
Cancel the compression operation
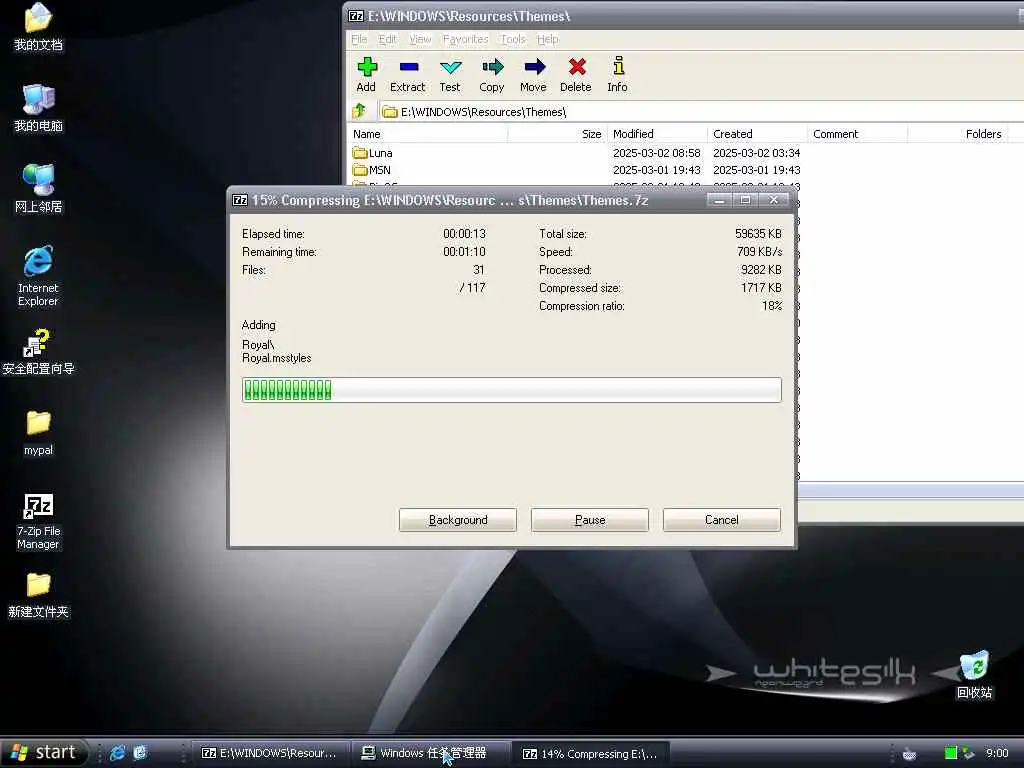click(722, 520)
